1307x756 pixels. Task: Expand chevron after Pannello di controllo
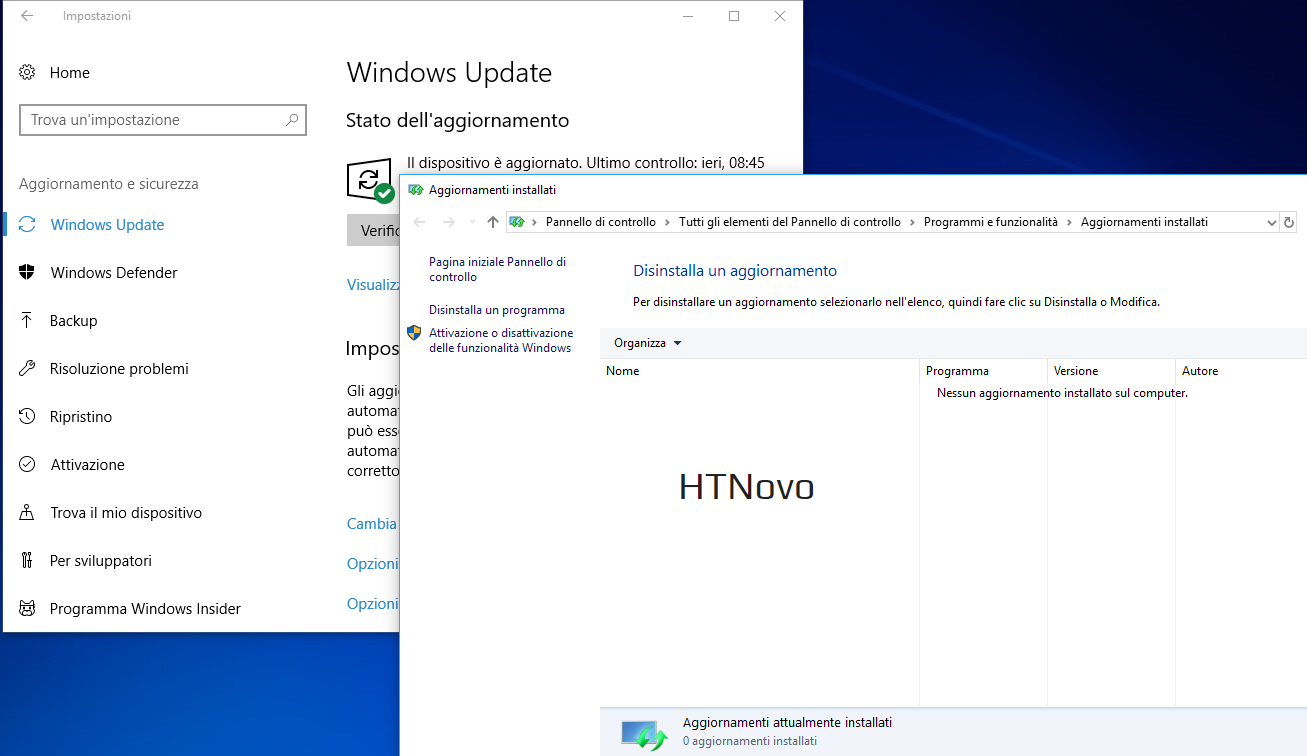point(667,222)
